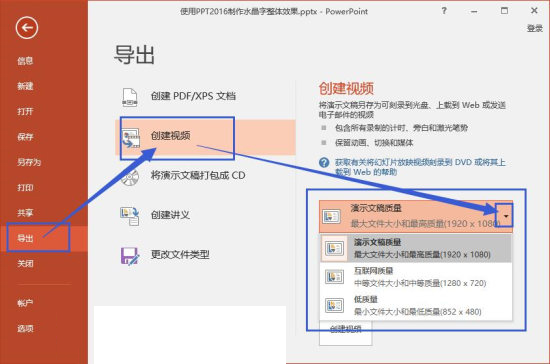Viewport: 550px width, 364px height.
Task: Select 将演示文稿打包成 CD option
Action: (205, 175)
